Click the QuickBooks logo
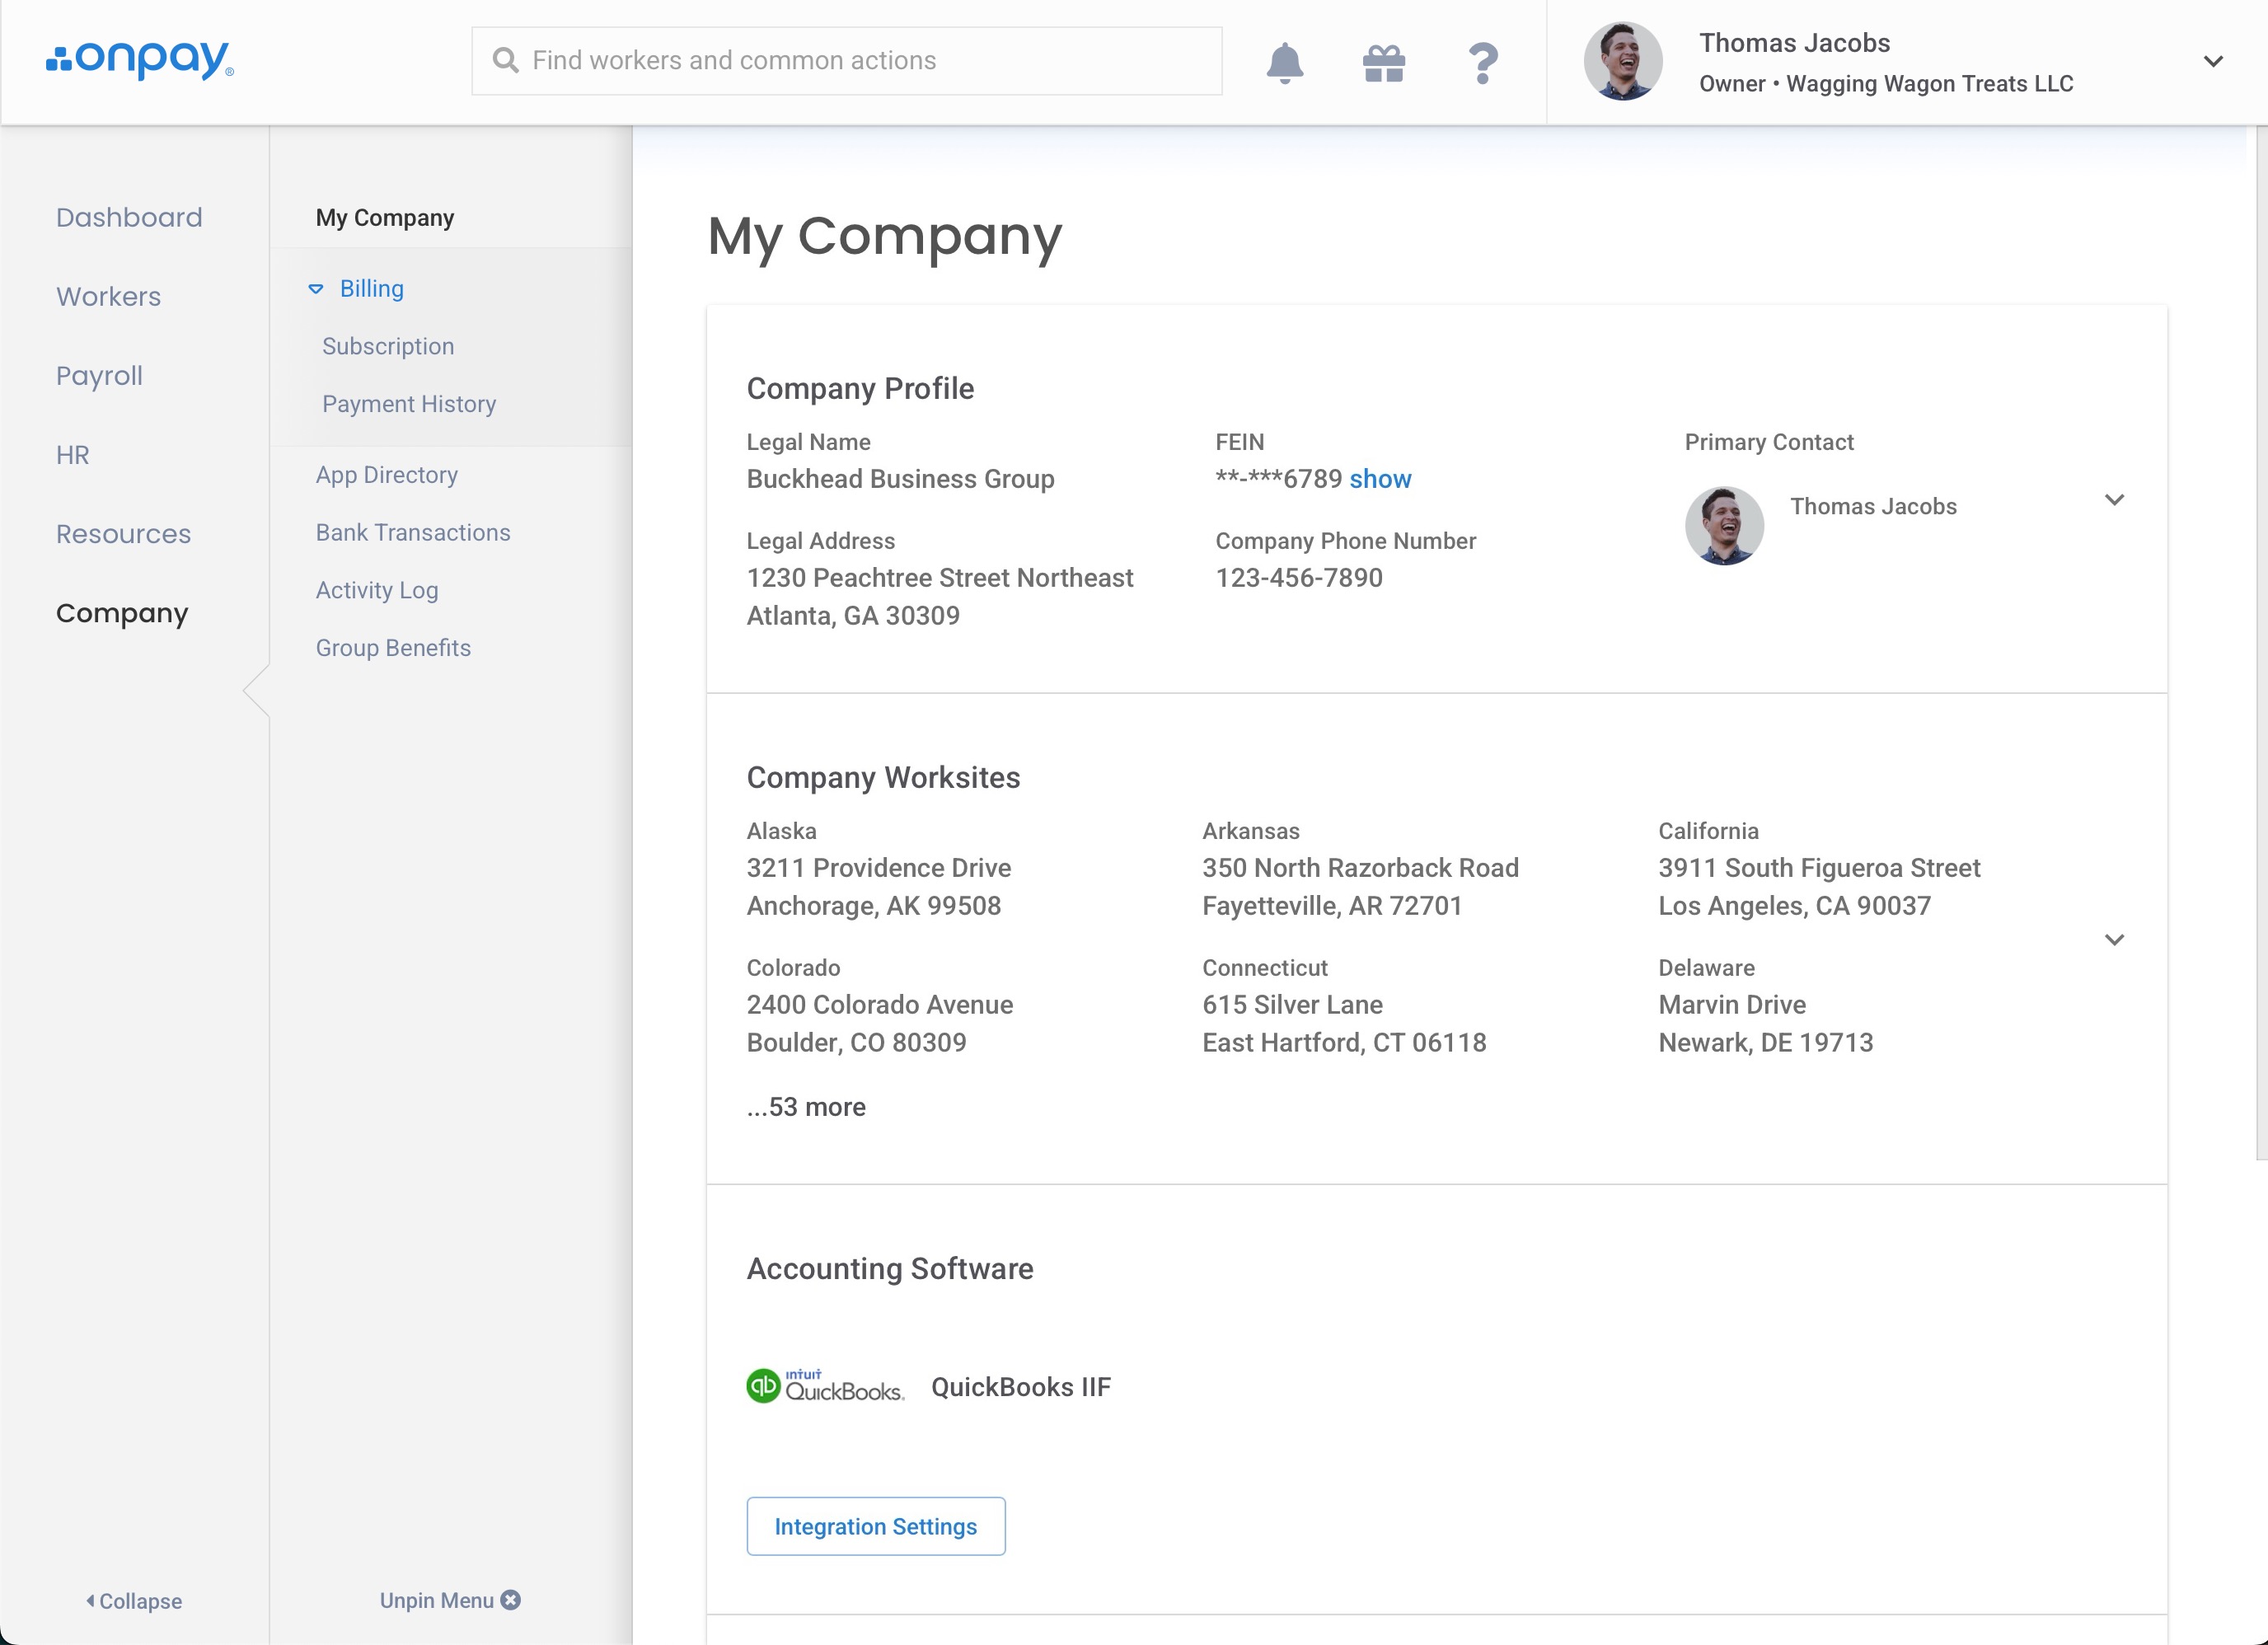 click(826, 1386)
